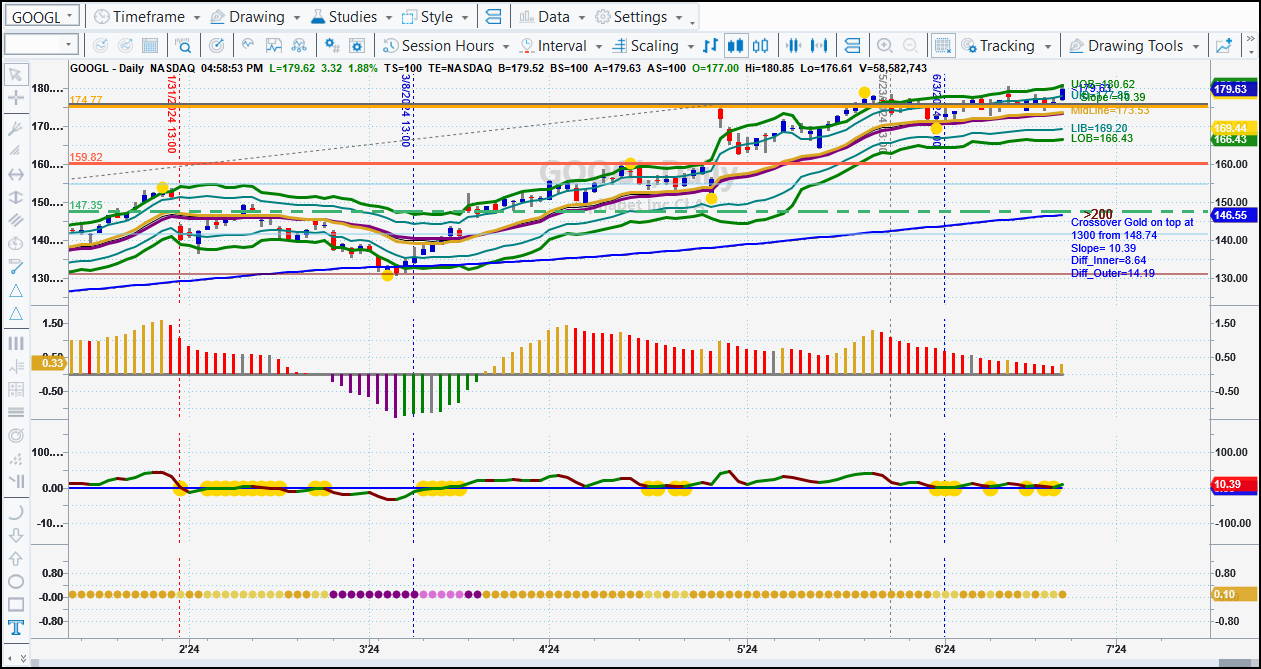Click the chart-with-plus icon
Image resolution: width=1261 pixels, height=669 pixels.
pyautogui.click(x=1223, y=45)
